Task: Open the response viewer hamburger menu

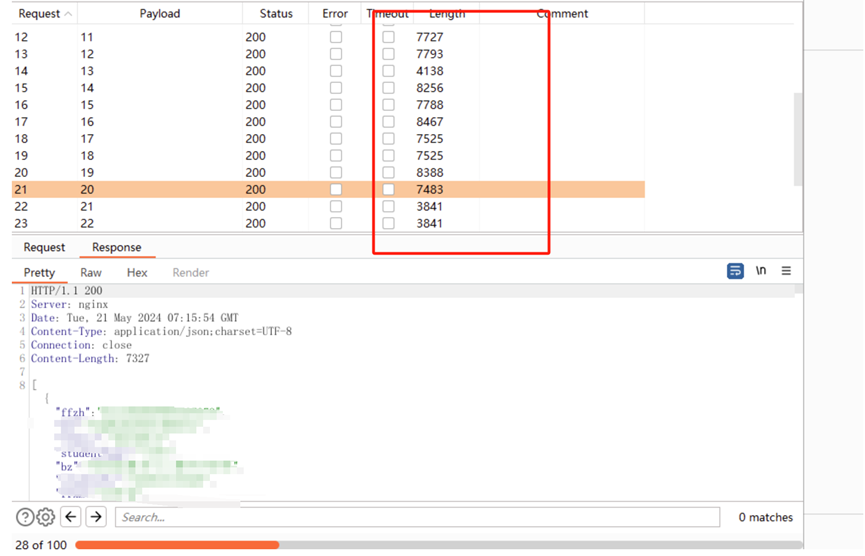Action: click(x=786, y=271)
